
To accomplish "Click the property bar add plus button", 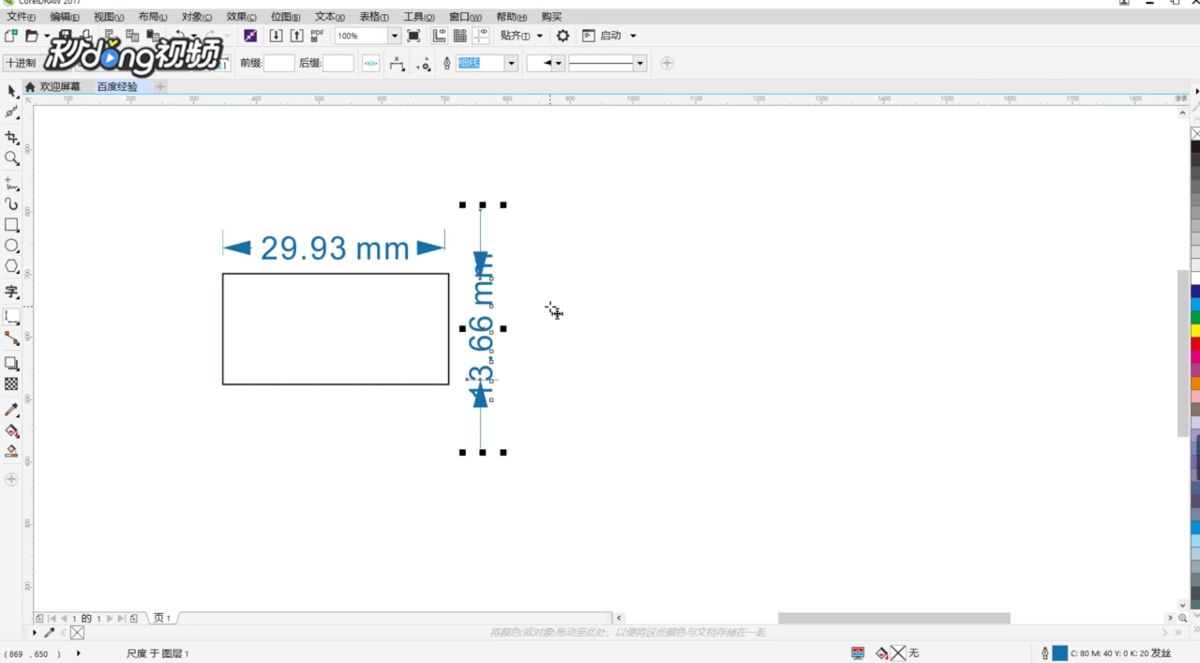I will [667, 63].
